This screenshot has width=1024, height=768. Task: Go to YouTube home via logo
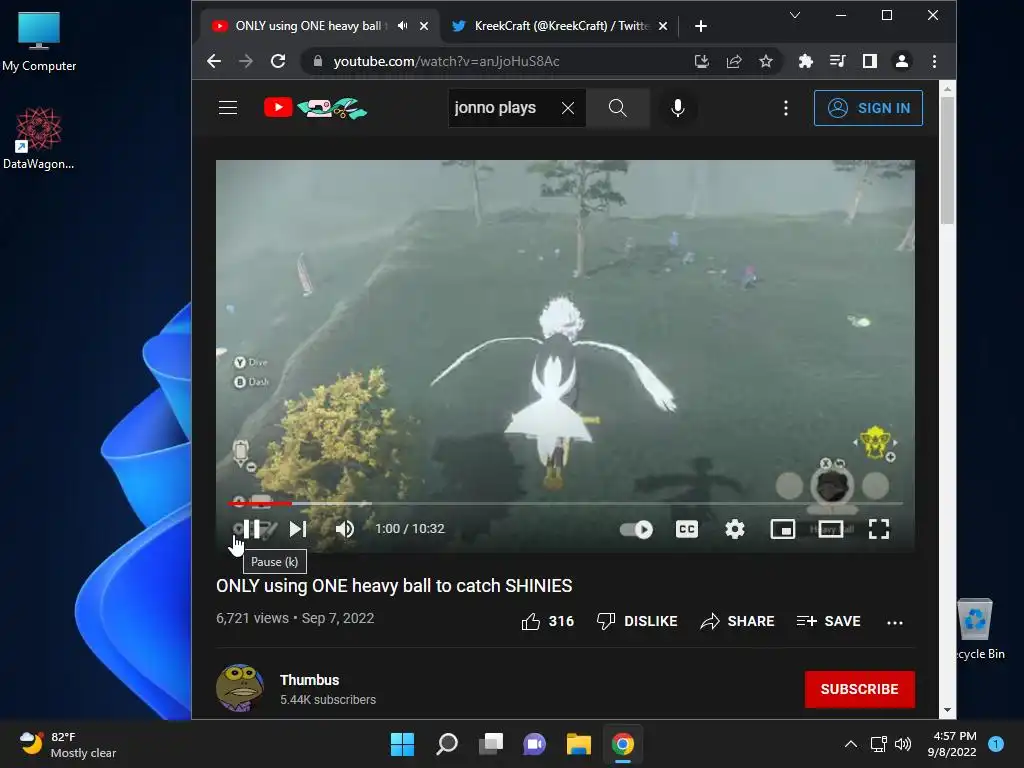pos(315,108)
